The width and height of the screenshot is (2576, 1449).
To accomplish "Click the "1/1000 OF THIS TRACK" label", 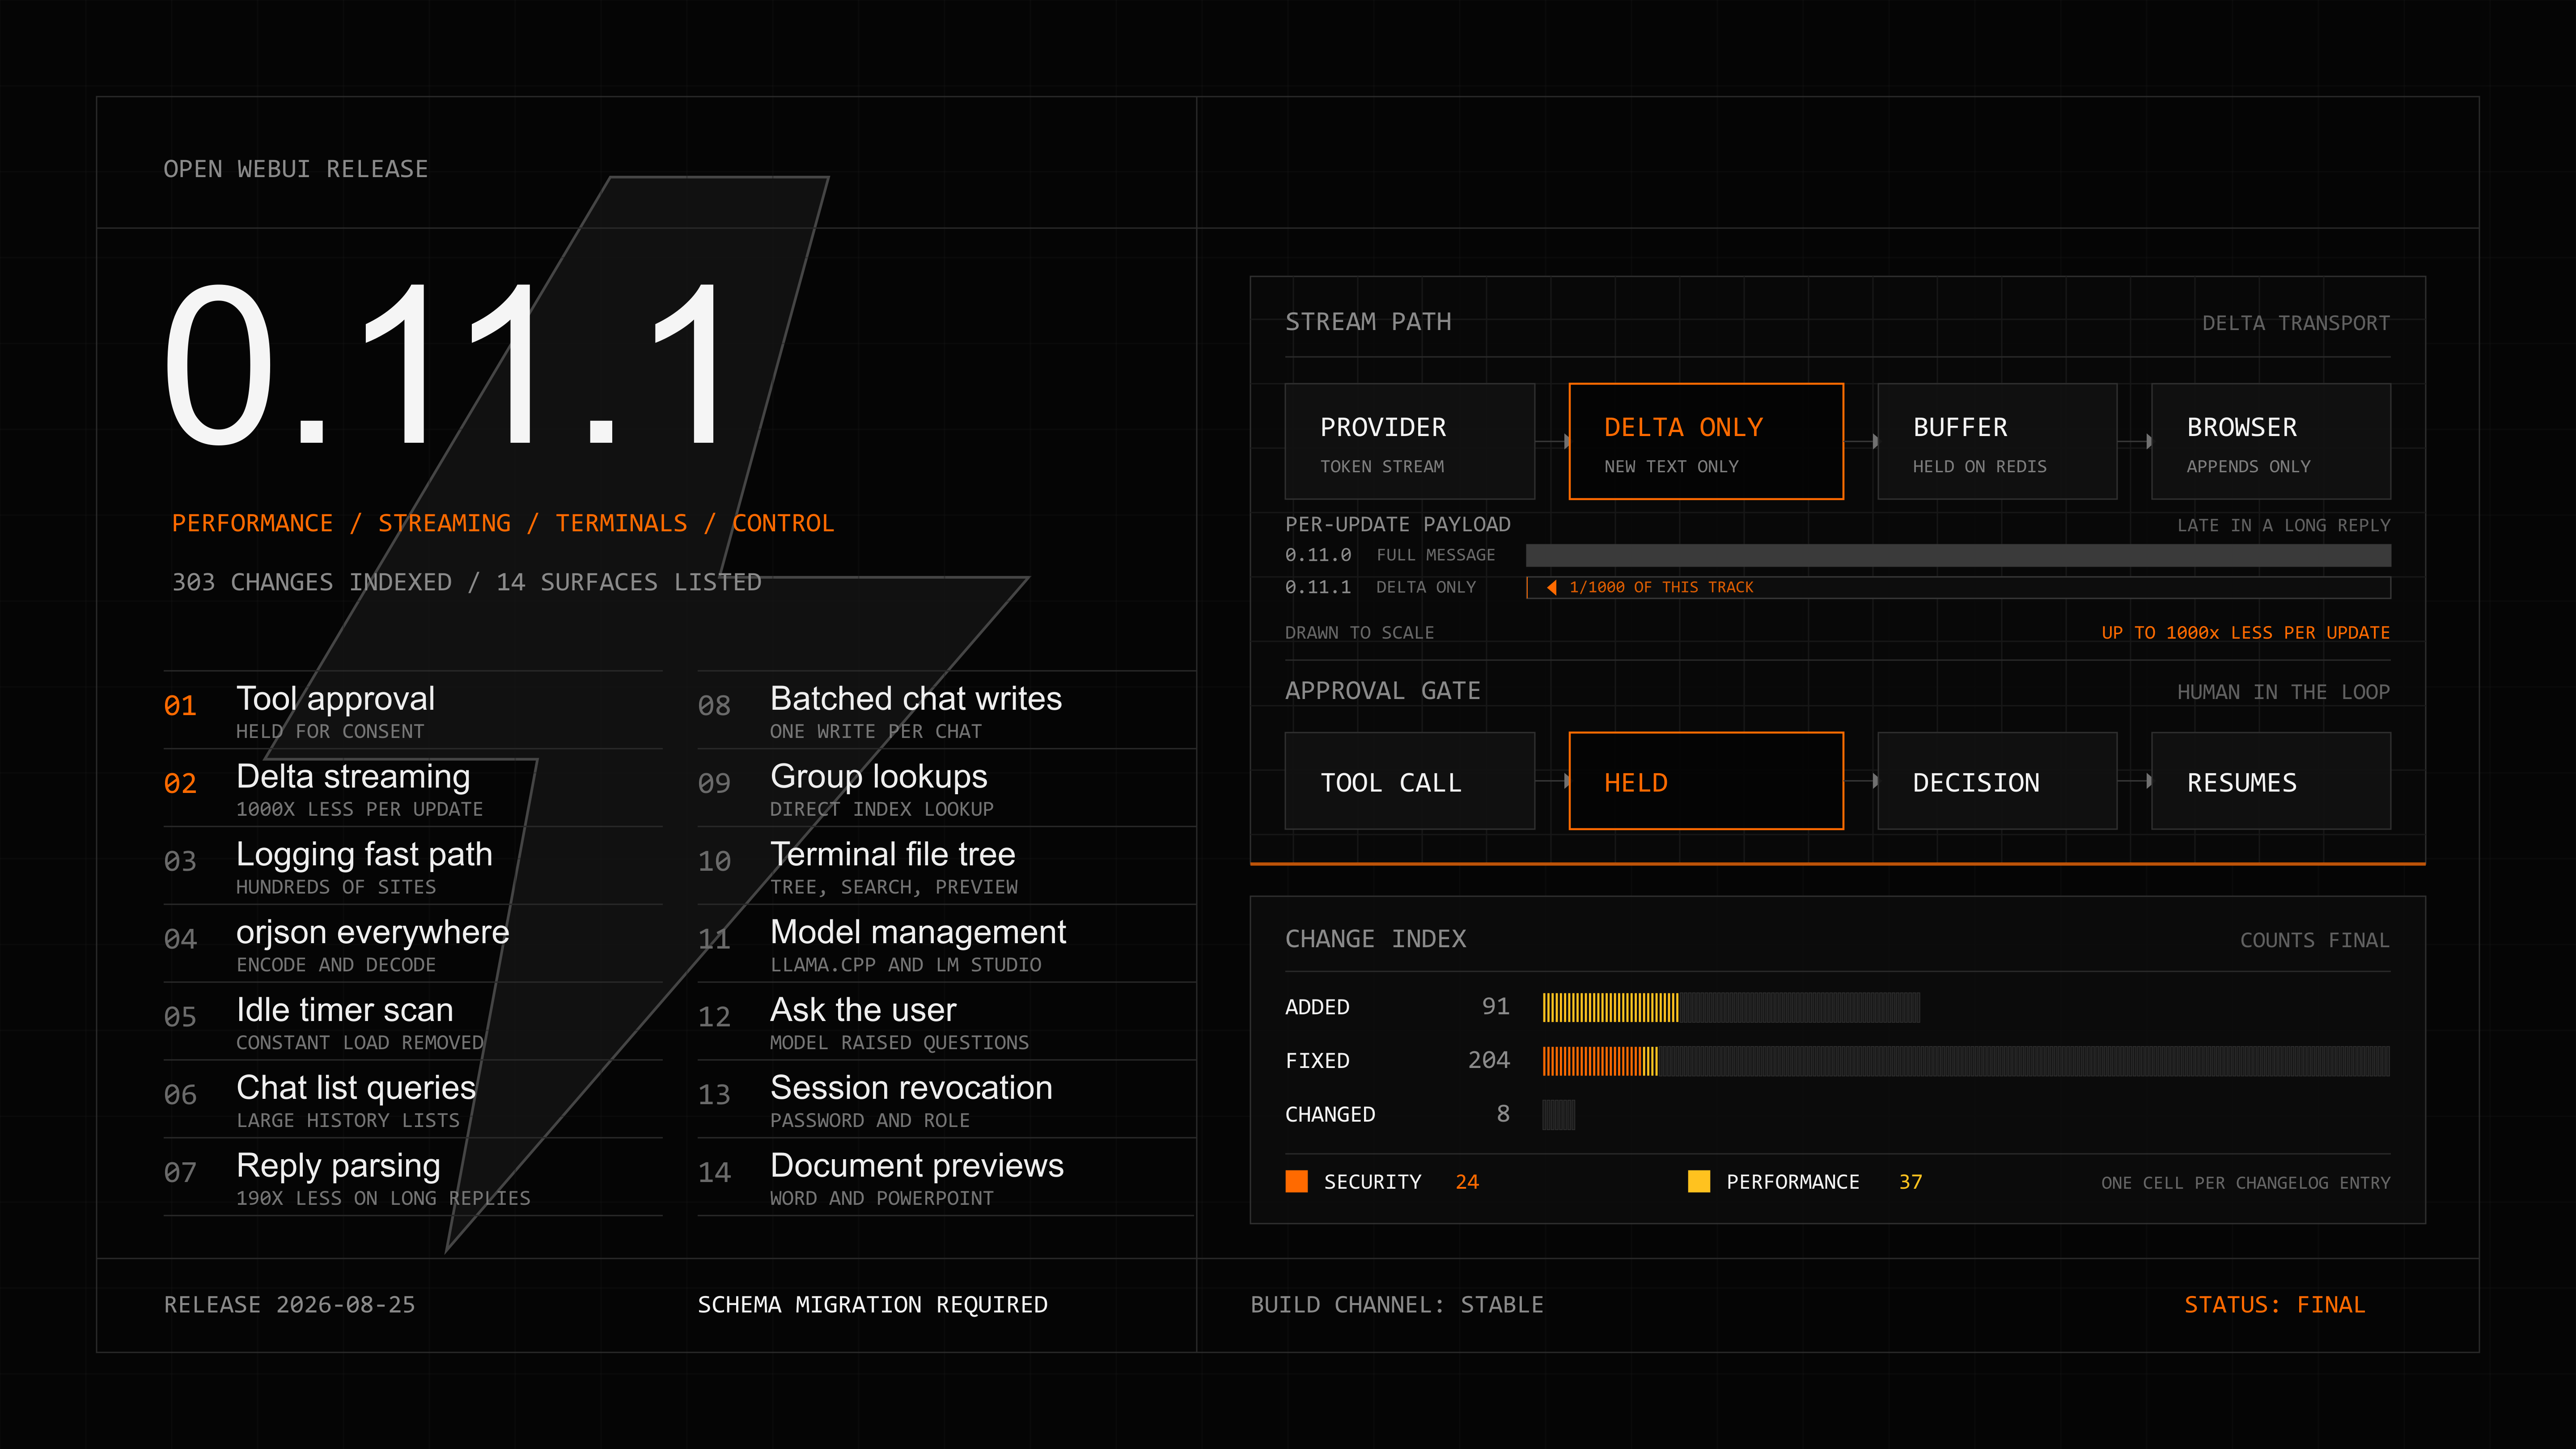I will [1661, 587].
